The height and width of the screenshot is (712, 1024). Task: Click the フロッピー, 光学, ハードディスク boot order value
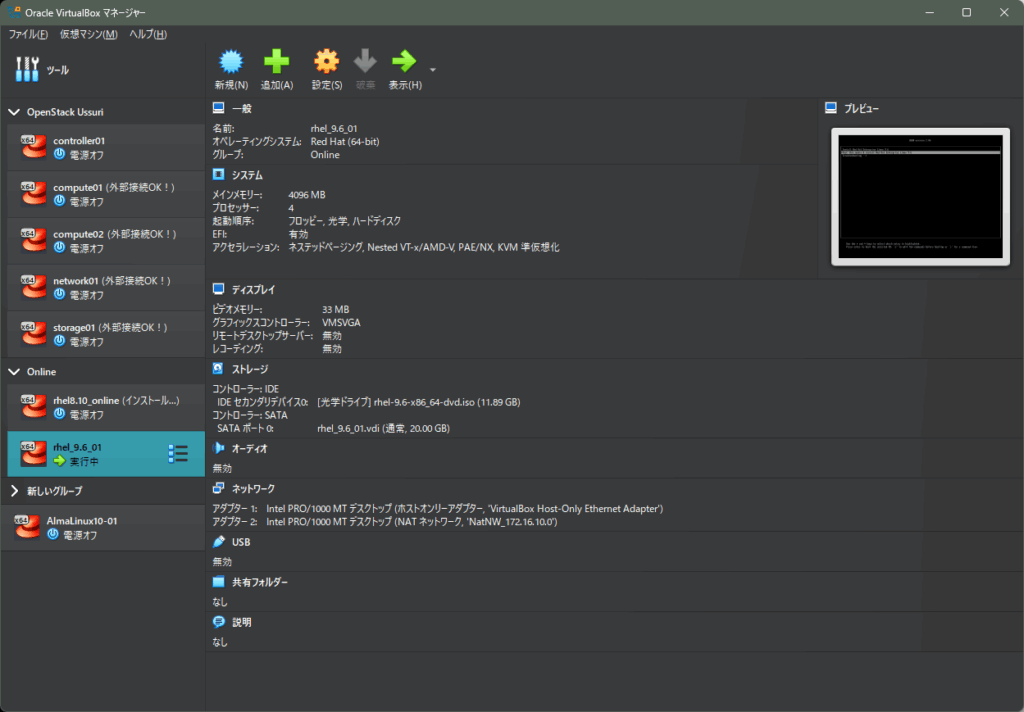pyautogui.click(x=345, y=221)
